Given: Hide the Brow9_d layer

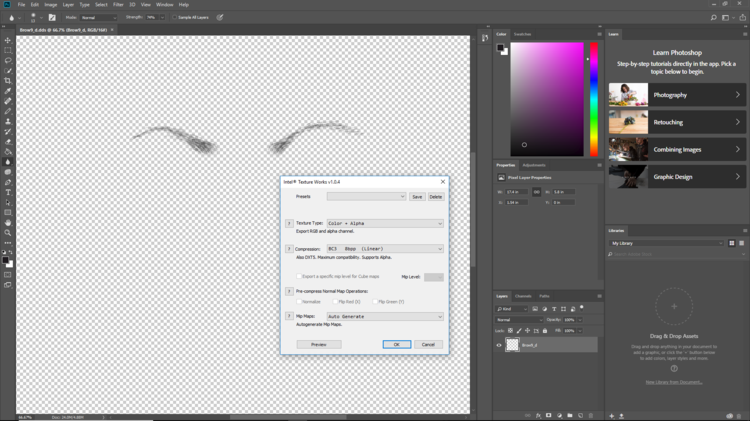Looking at the screenshot, I should (499, 345).
